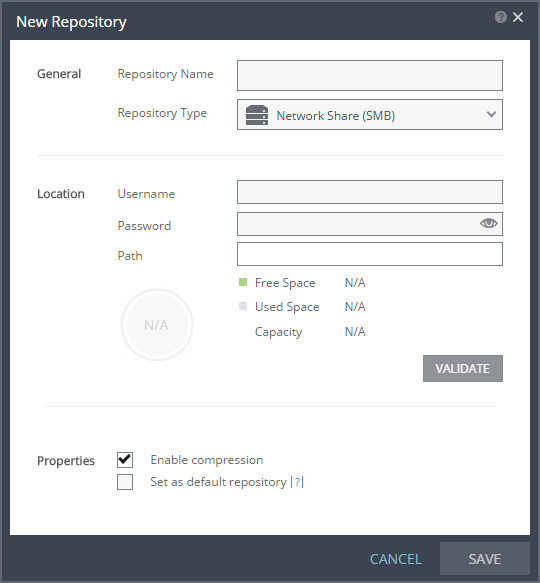Open the Repository Type dropdown

pos(370,115)
